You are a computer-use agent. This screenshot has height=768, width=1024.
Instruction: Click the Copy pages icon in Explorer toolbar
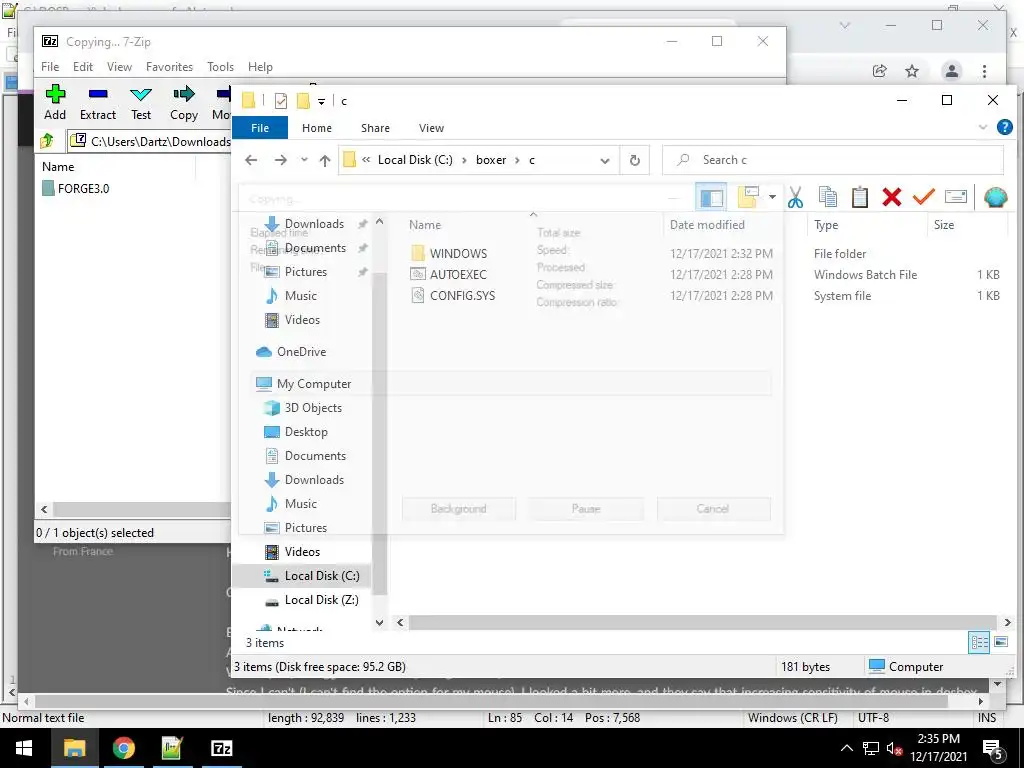click(x=827, y=197)
